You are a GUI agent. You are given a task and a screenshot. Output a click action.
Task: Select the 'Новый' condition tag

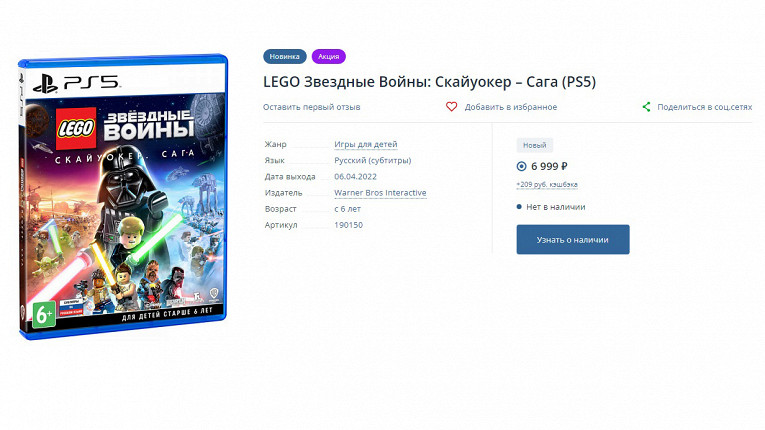pyautogui.click(x=534, y=145)
